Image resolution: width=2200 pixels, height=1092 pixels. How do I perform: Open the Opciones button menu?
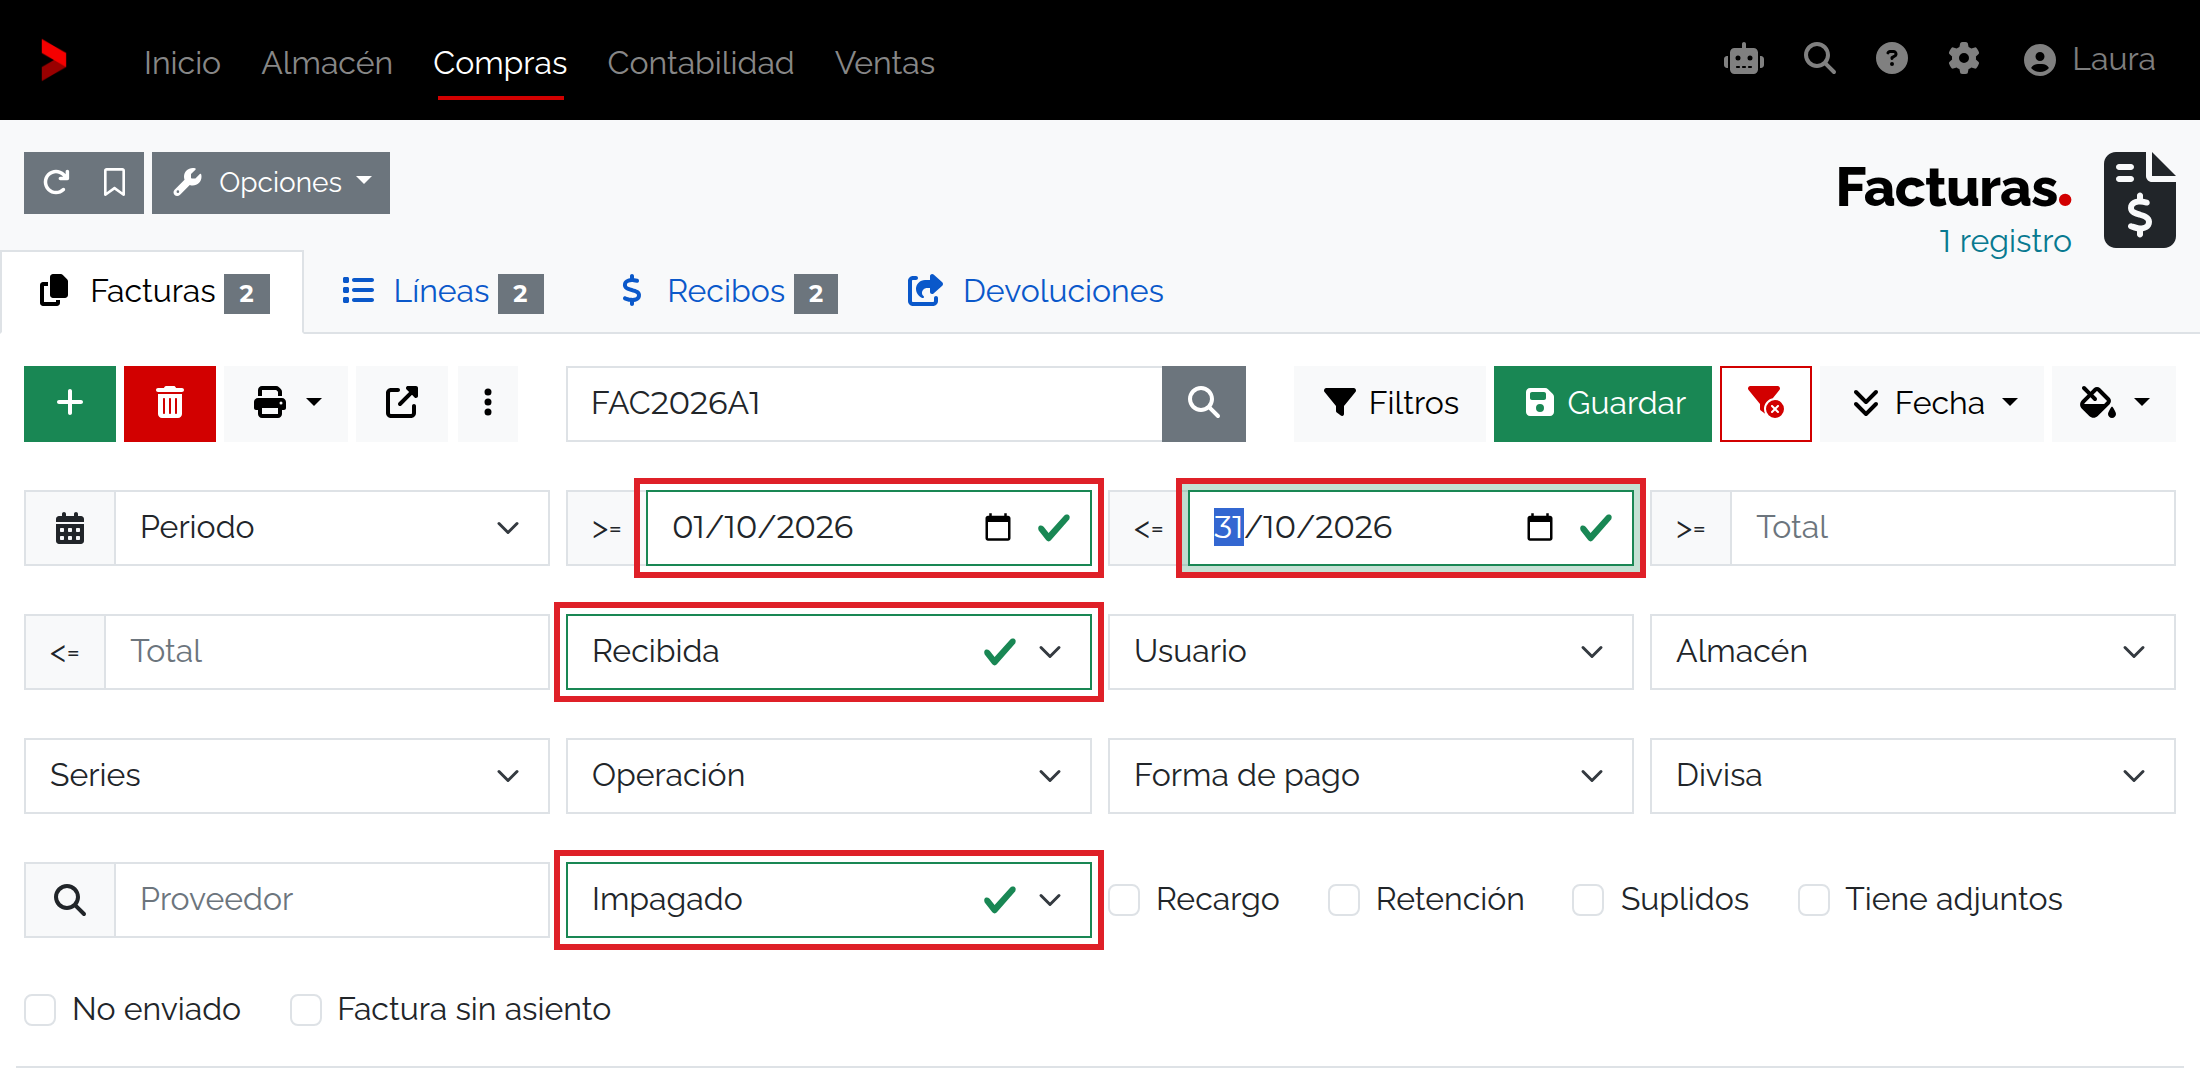pyautogui.click(x=271, y=183)
